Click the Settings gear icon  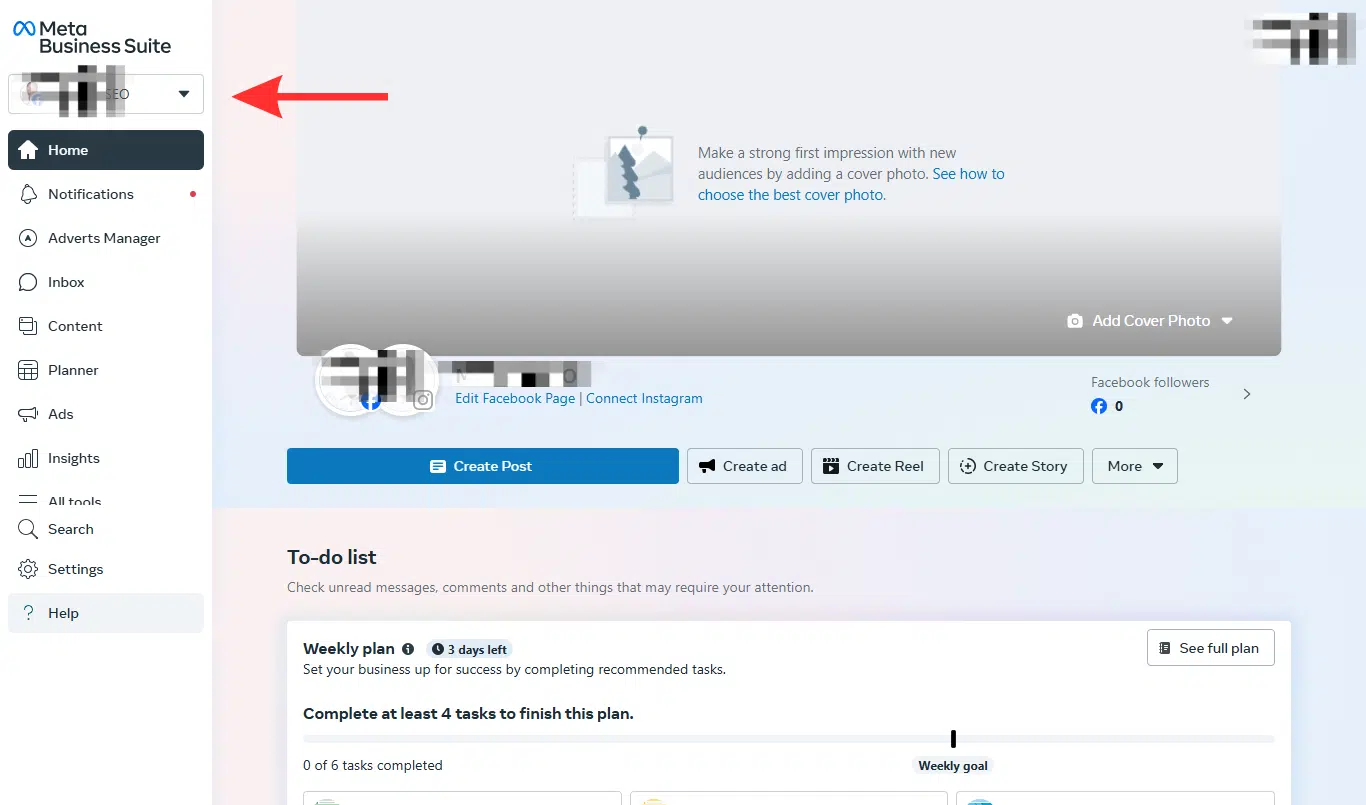pyautogui.click(x=28, y=569)
